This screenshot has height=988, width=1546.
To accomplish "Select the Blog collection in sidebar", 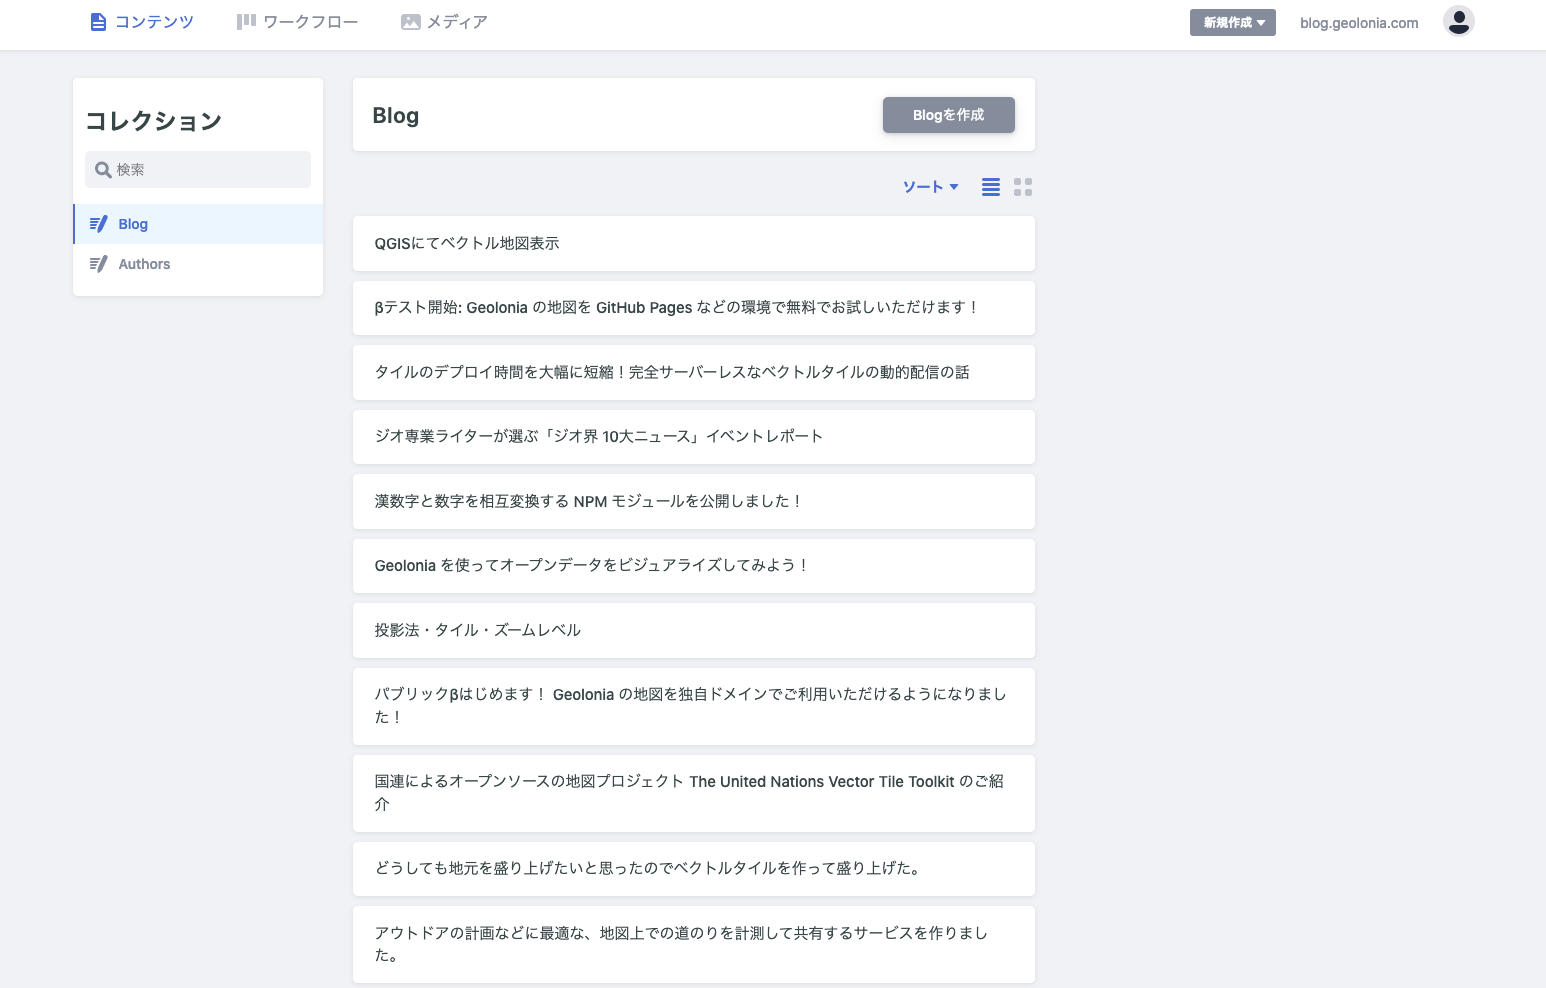I will pos(133,224).
